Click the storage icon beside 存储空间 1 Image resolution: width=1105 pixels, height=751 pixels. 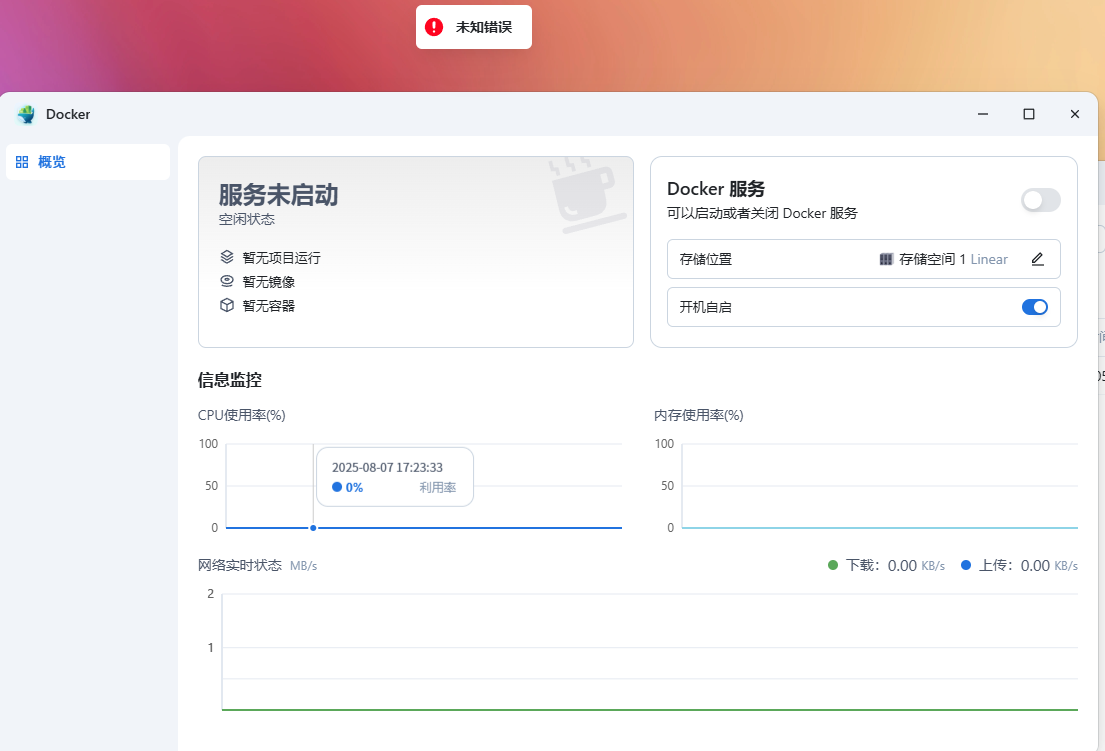(886, 259)
